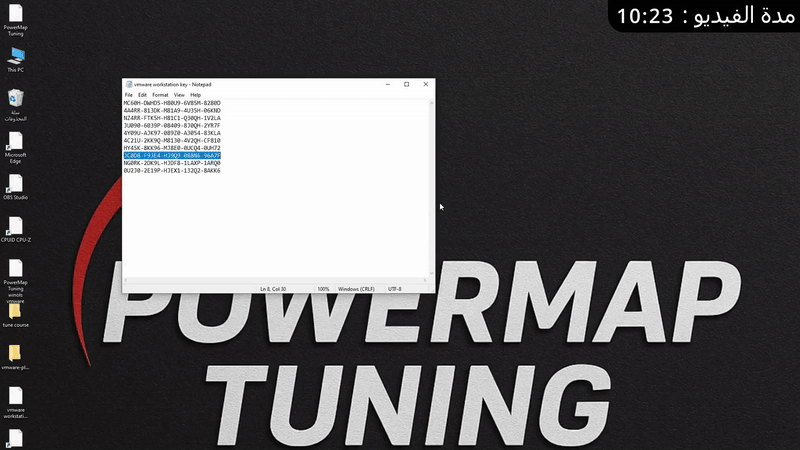
Task: Click the Notepad icon in the title bar
Action: tap(127, 84)
